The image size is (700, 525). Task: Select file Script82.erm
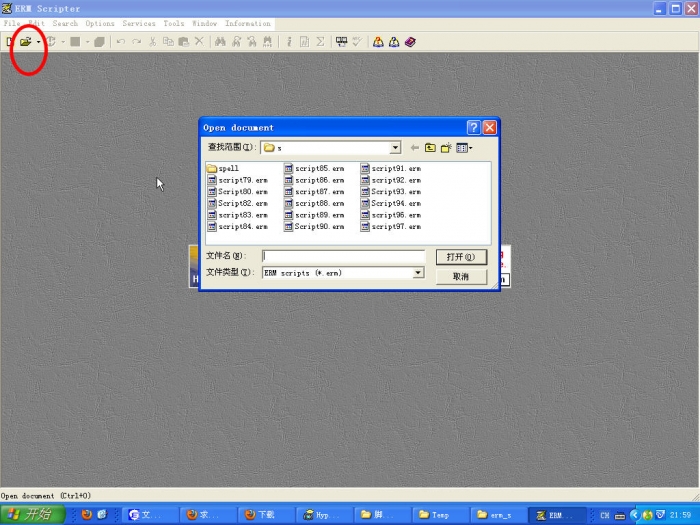(238, 203)
